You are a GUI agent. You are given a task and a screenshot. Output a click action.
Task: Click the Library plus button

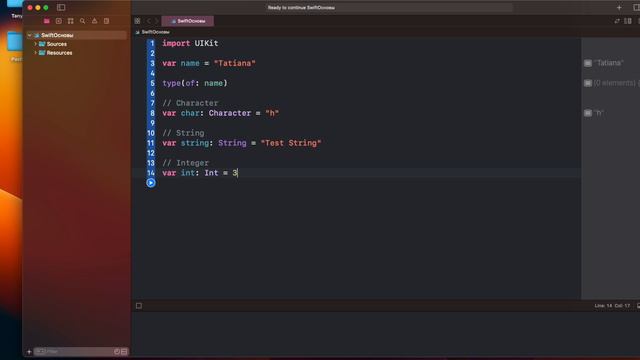click(x=619, y=7)
